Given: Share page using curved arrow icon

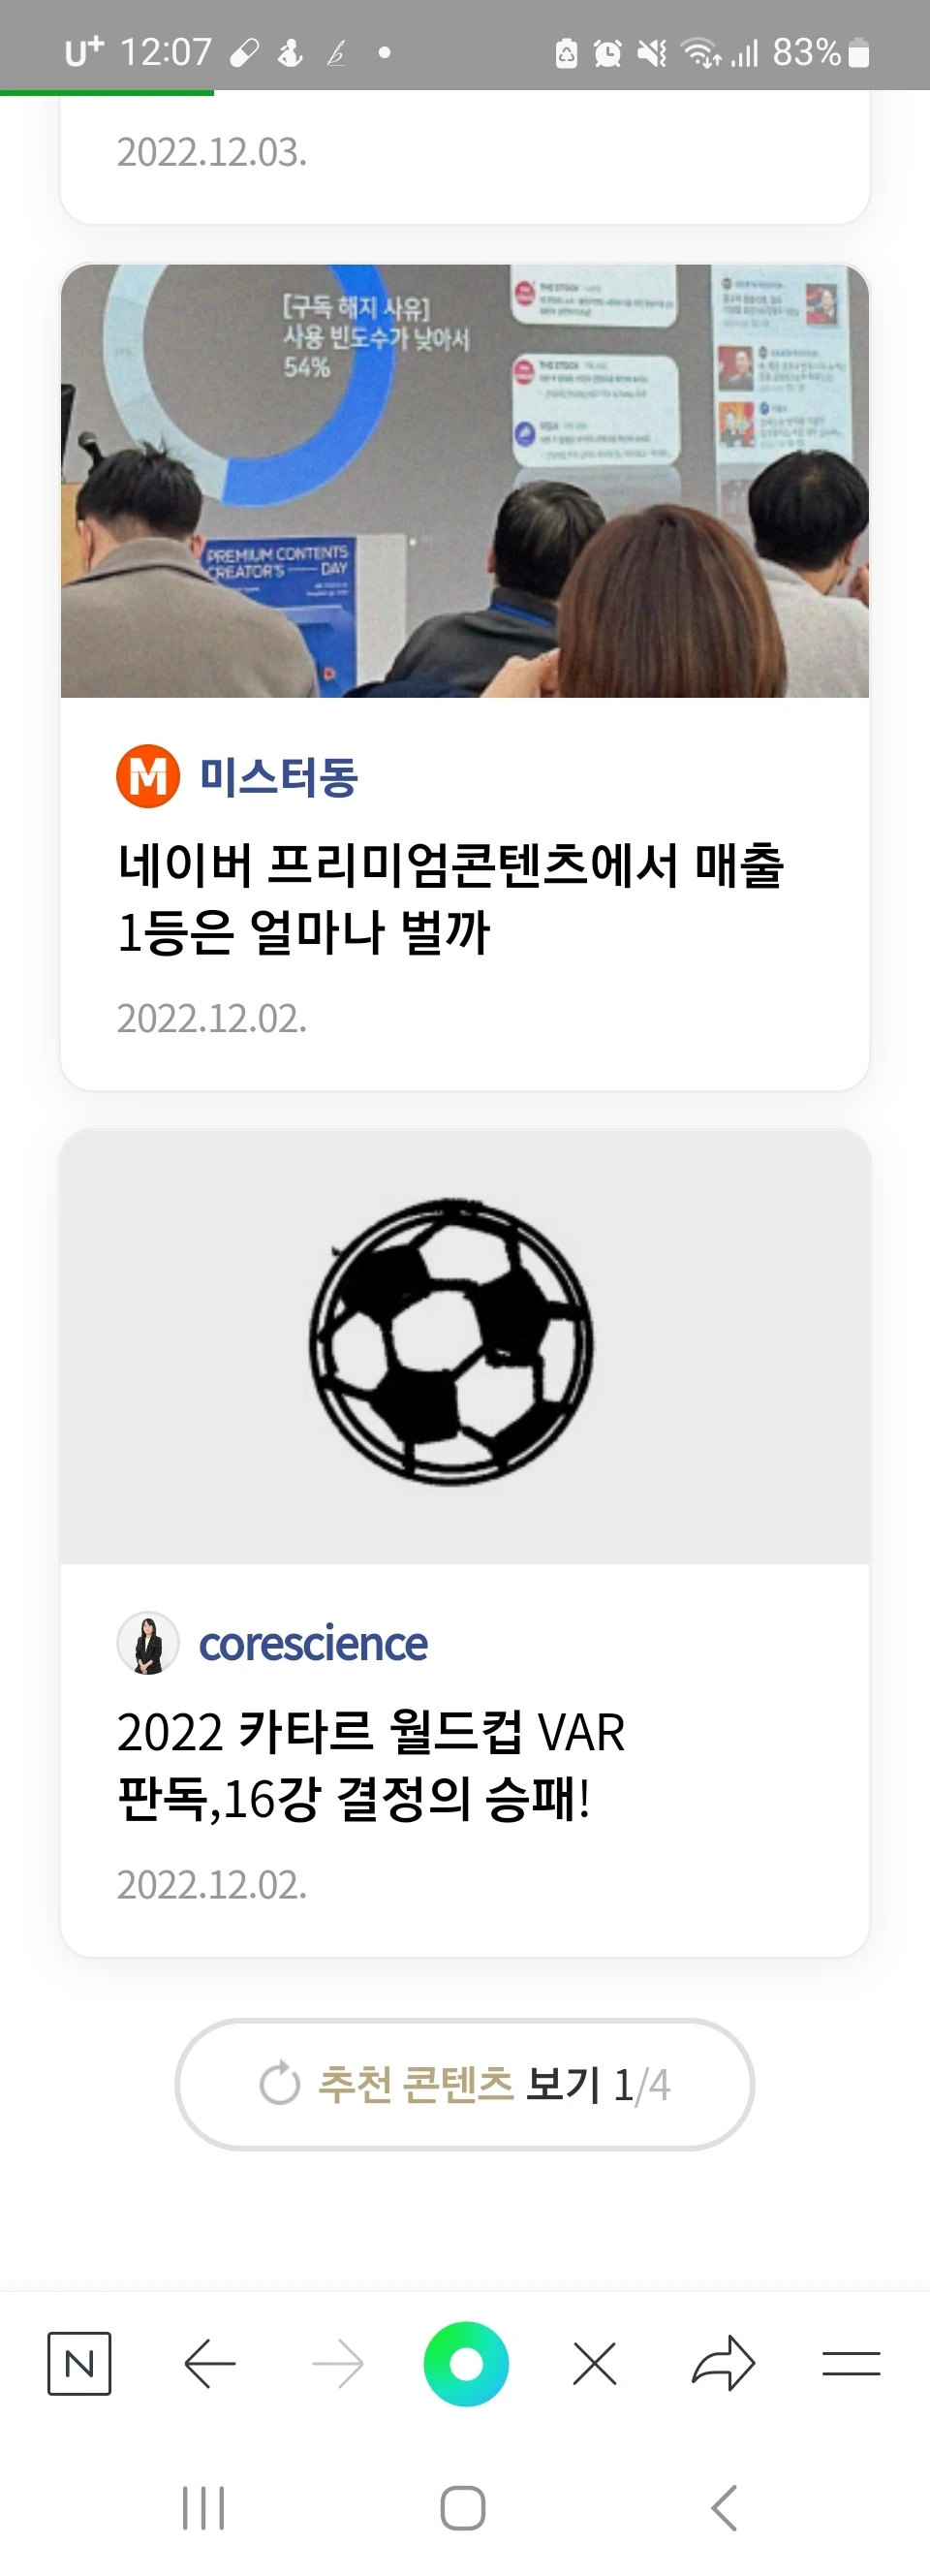Looking at the screenshot, I should pyautogui.click(x=723, y=2363).
